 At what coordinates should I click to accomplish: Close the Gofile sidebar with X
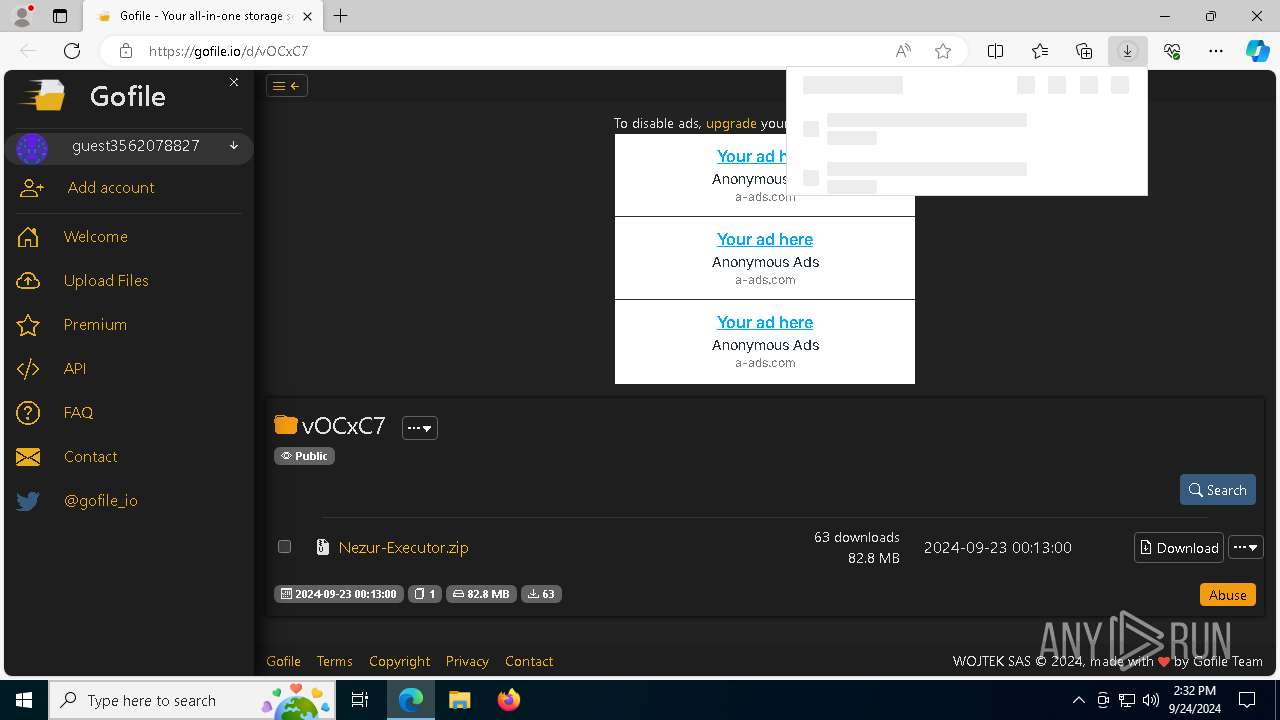coord(234,82)
